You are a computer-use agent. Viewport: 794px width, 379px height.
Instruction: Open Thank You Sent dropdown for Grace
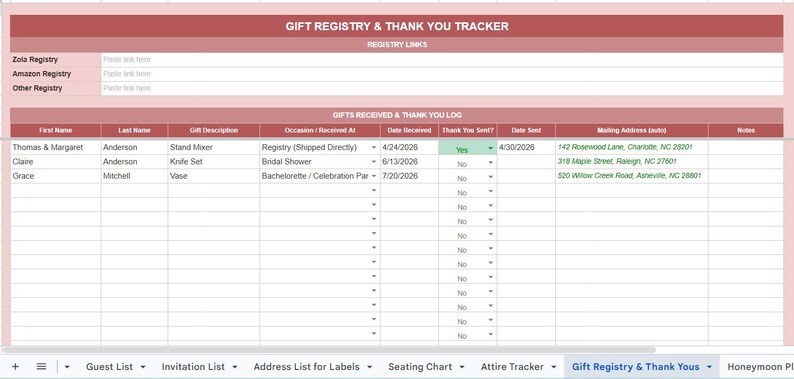[x=490, y=177]
